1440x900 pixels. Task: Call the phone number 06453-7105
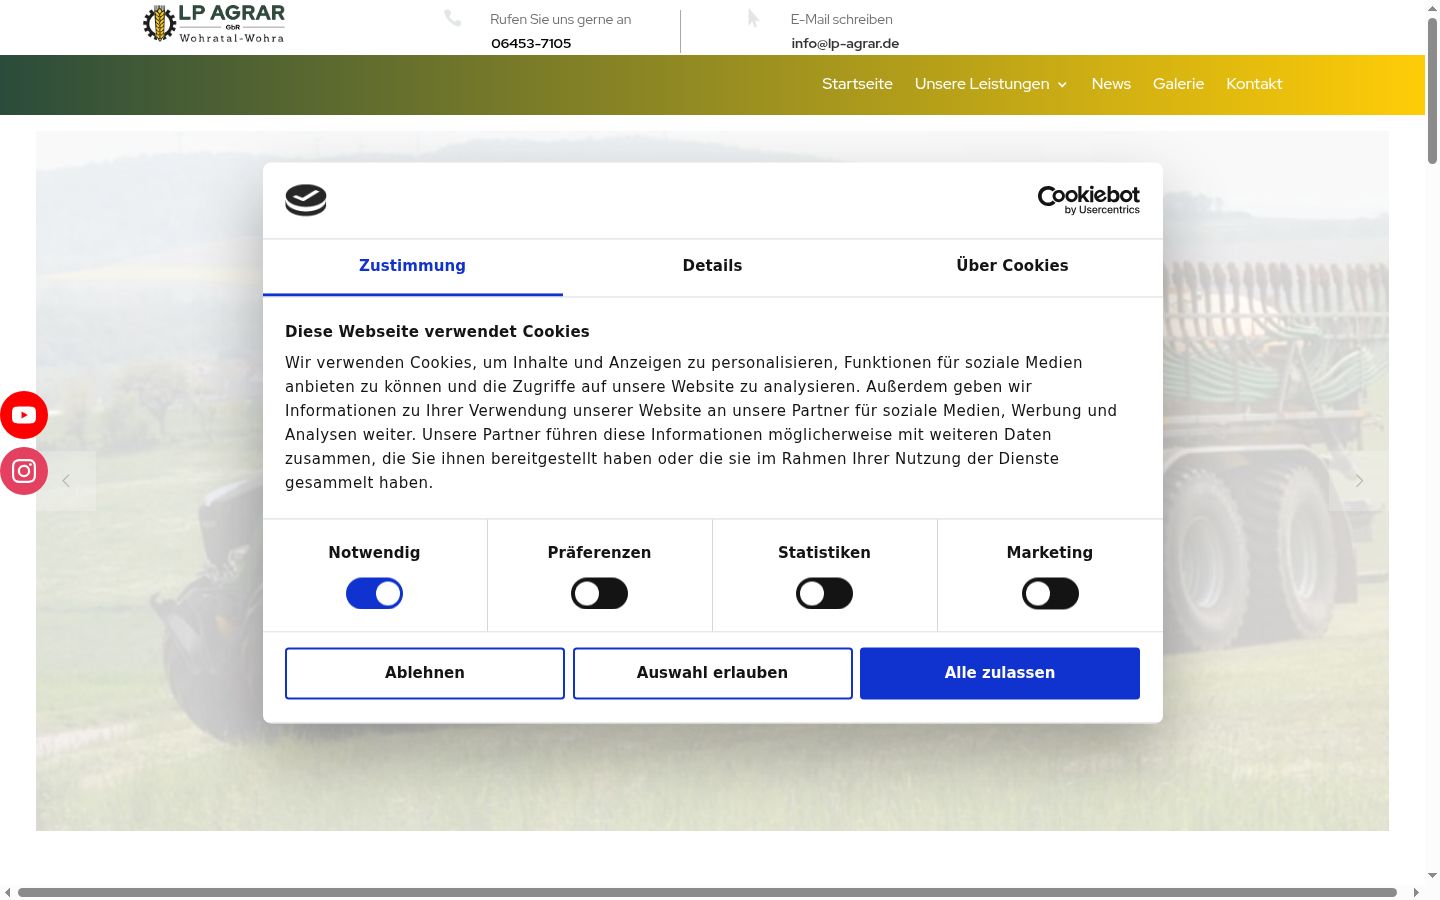531,43
